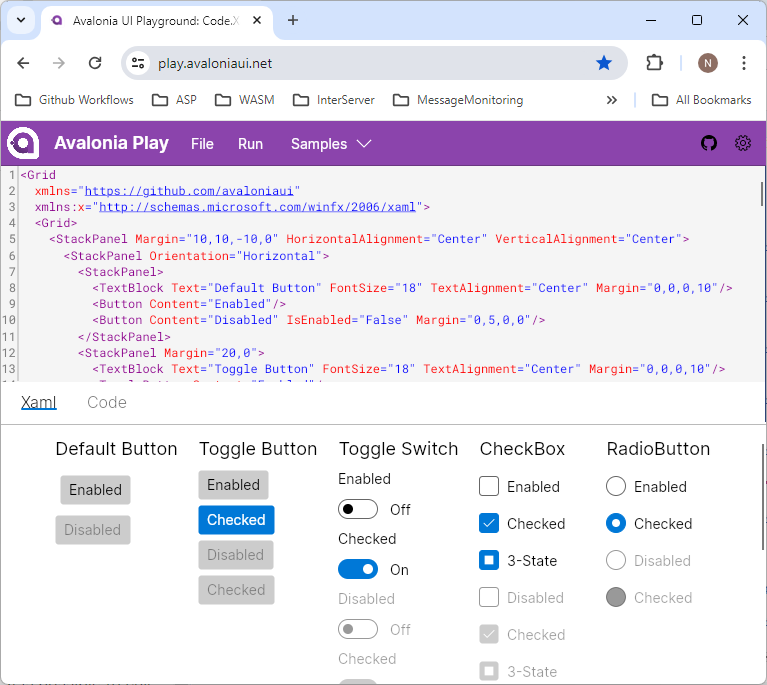767x685 pixels.
Task: Open the settings gear icon
Action: tap(743, 143)
